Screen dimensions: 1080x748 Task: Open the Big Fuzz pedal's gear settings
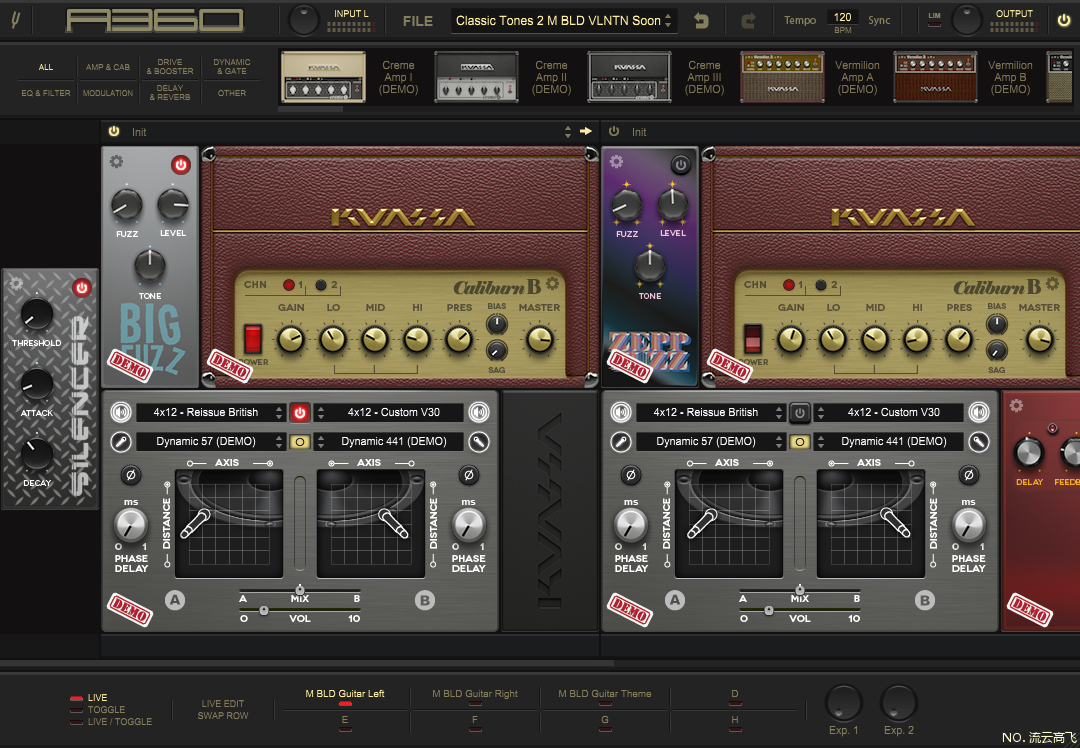[116, 161]
